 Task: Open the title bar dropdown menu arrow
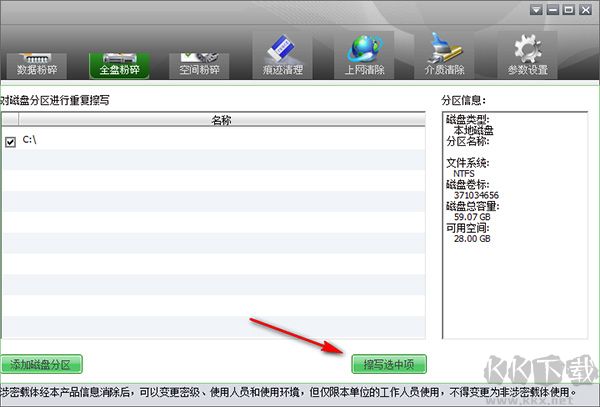pyautogui.click(x=536, y=10)
